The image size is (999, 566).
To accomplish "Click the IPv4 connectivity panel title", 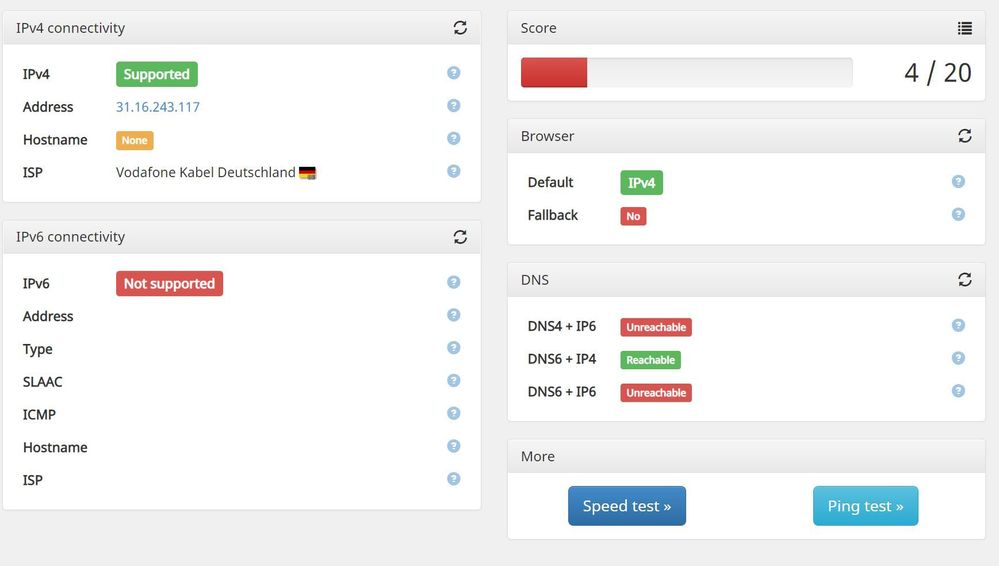I will click(x=71, y=28).
